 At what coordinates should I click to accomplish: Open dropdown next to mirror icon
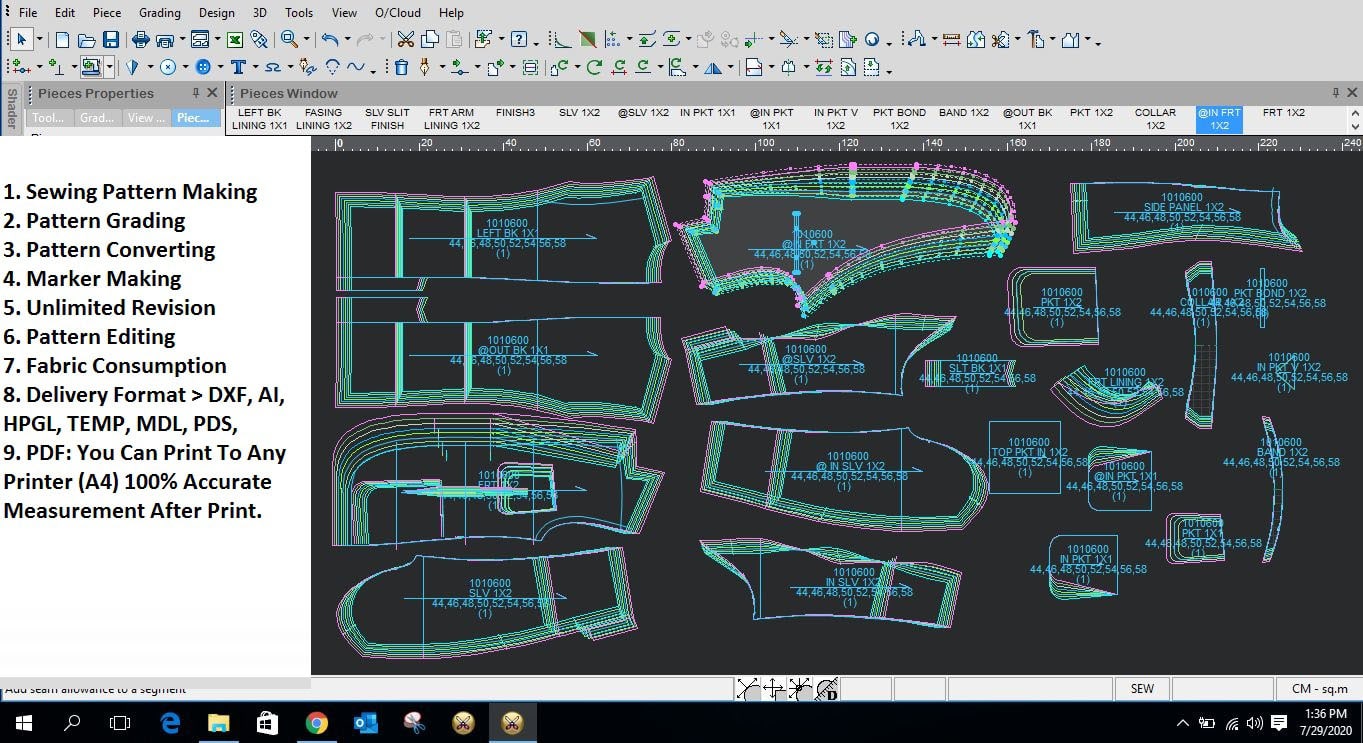click(x=730, y=67)
